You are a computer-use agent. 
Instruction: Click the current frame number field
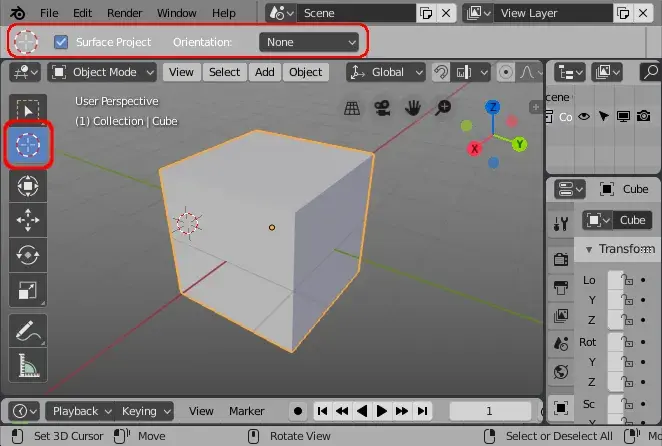pos(490,411)
